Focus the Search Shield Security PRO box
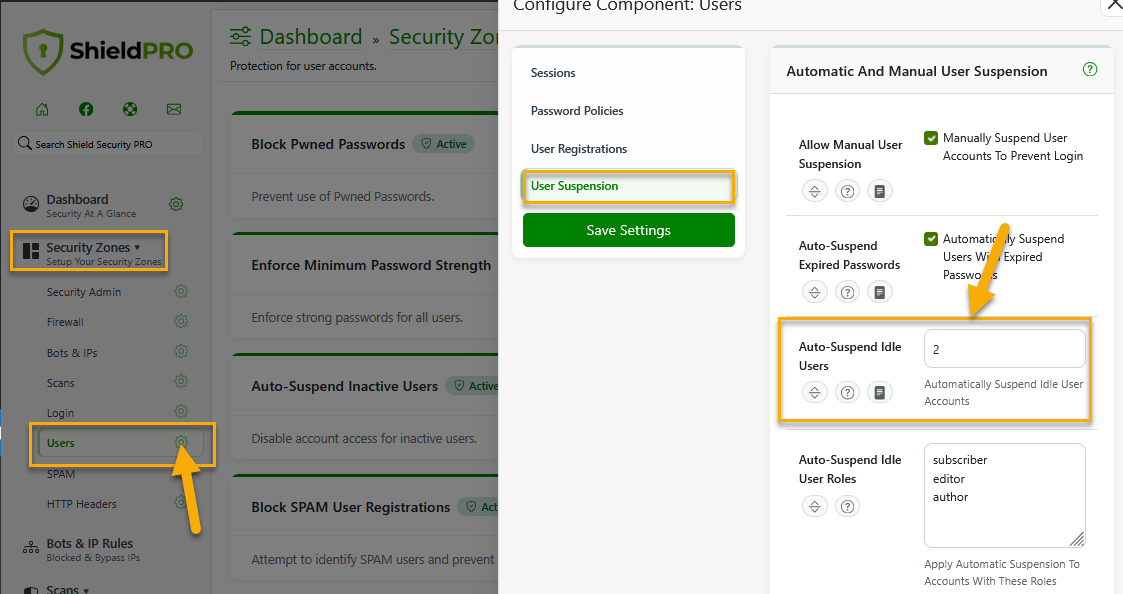Screen dimensions: 1123x594 (x=110, y=144)
